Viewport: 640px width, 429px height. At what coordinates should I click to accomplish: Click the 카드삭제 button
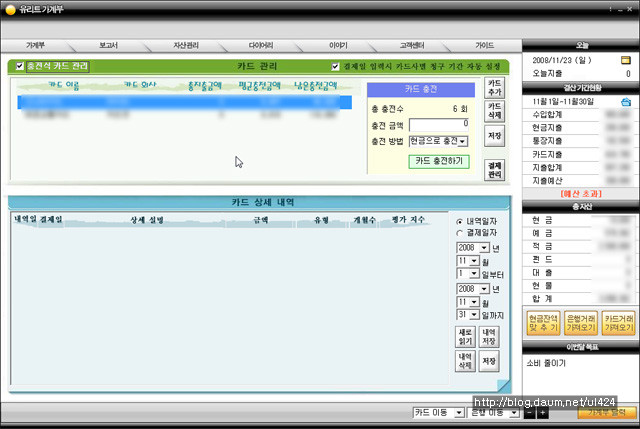tap(494, 111)
